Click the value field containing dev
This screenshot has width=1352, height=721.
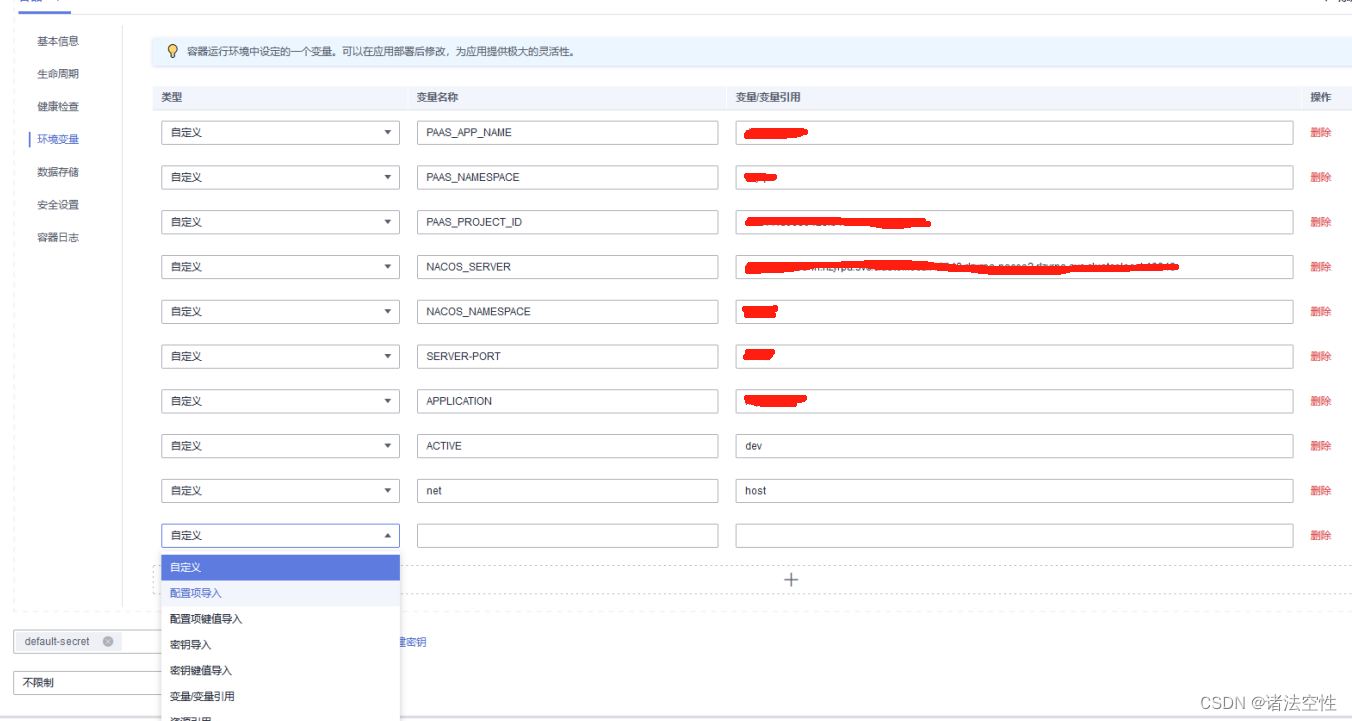(x=1014, y=446)
